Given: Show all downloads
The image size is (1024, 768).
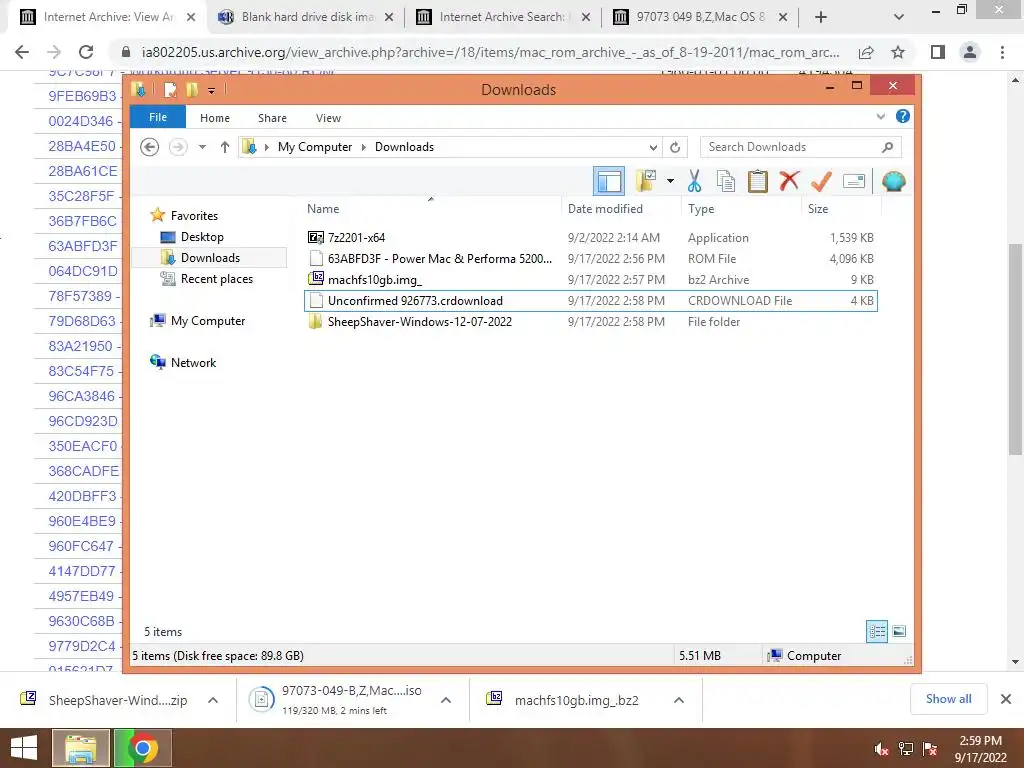Looking at the screenshot, I should 948,699.
